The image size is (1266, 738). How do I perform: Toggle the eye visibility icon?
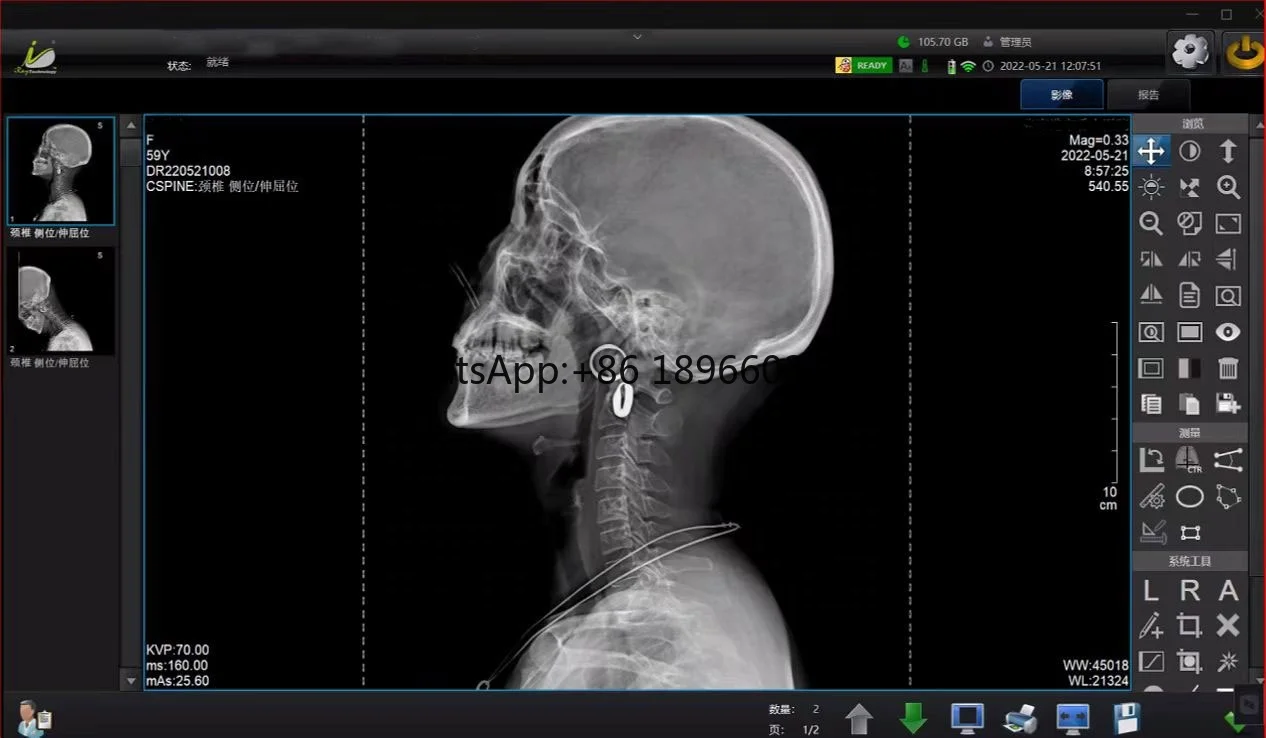tap(1228, 332)
